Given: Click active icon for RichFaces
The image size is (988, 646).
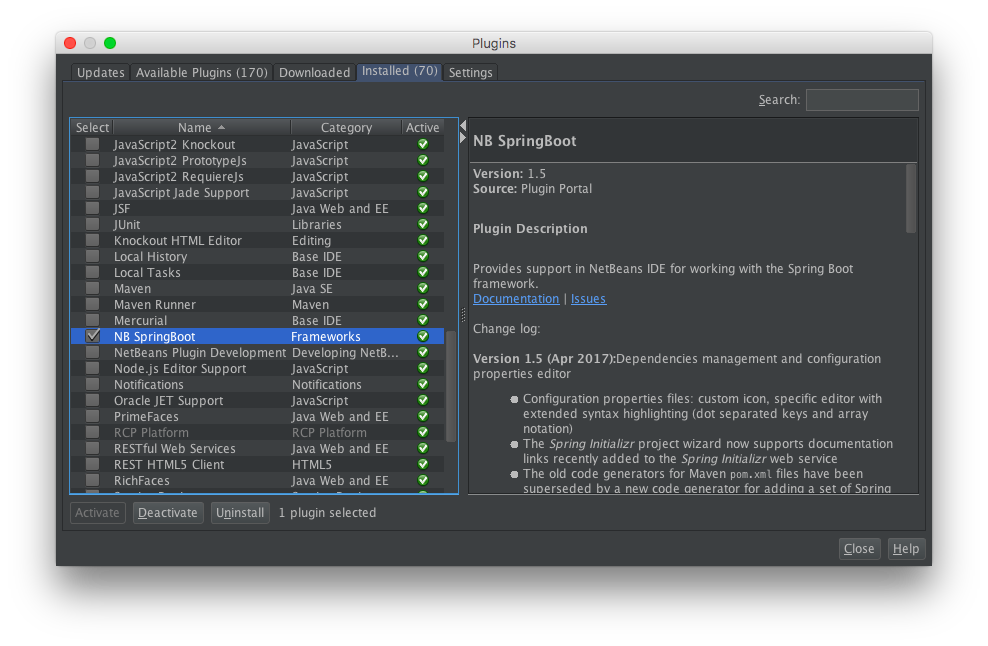Looking at the screenshot, I should 423,480.
